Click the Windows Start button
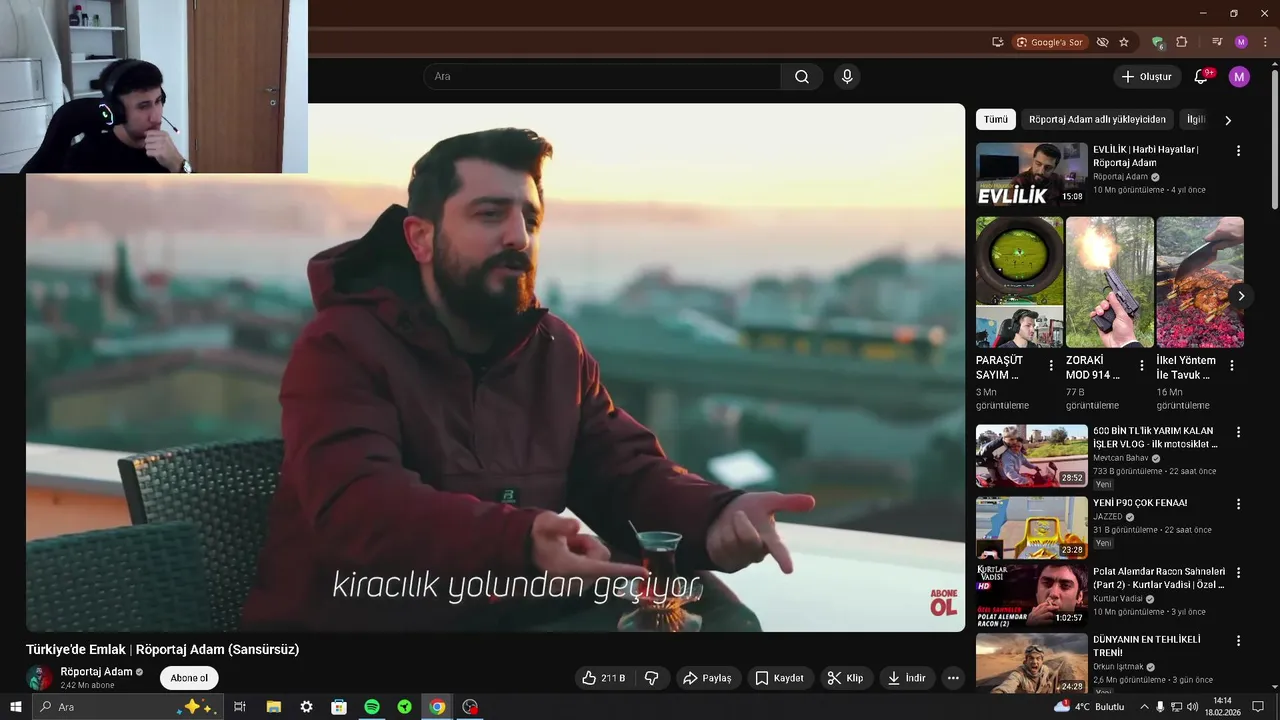This screenshot has width=1280, height=720. (x=15, y=707)
